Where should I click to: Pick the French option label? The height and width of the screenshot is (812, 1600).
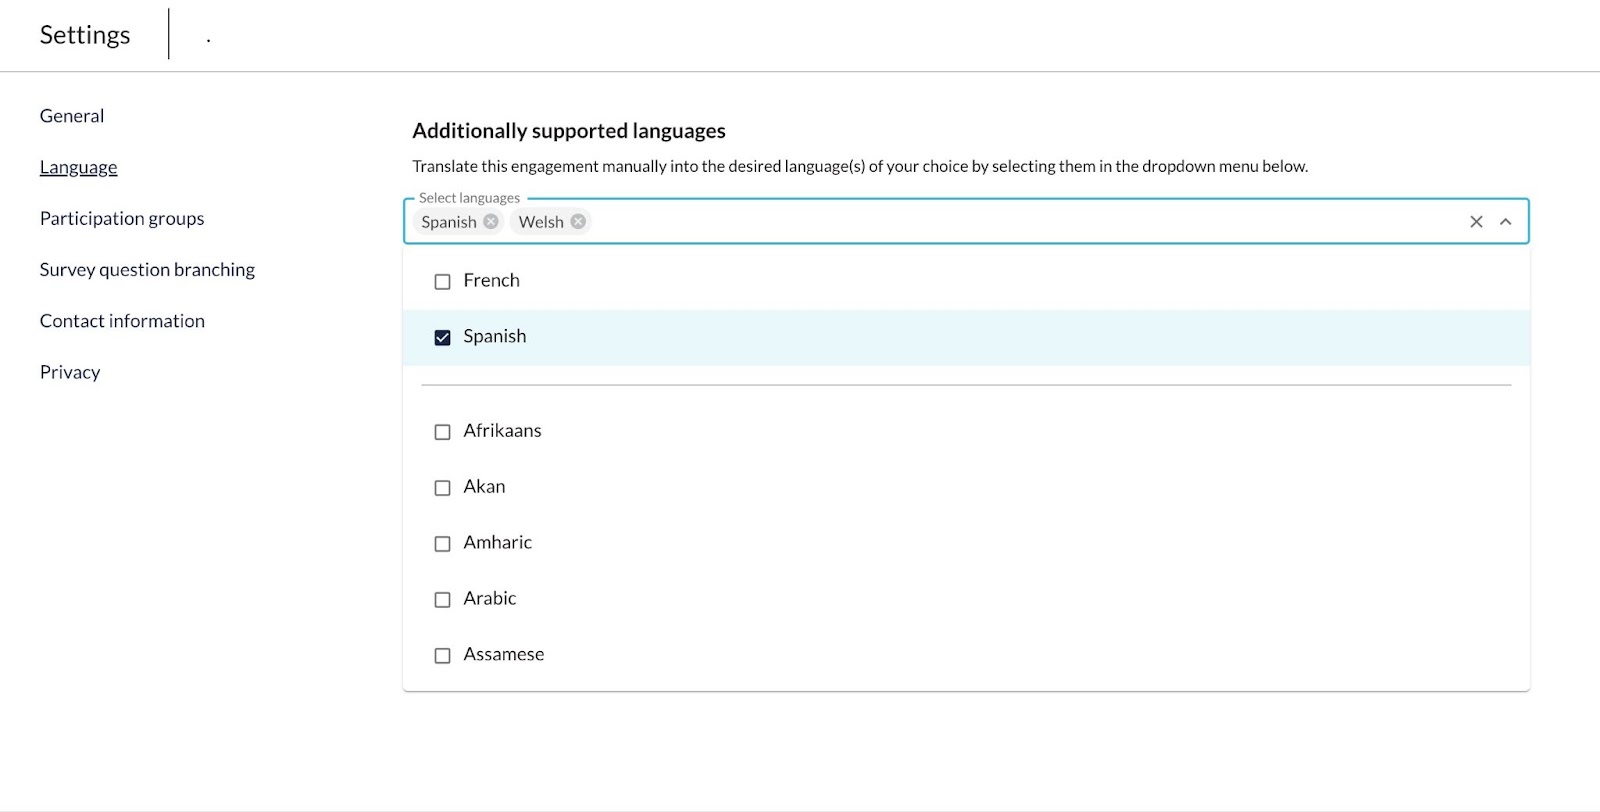[492, 280]
